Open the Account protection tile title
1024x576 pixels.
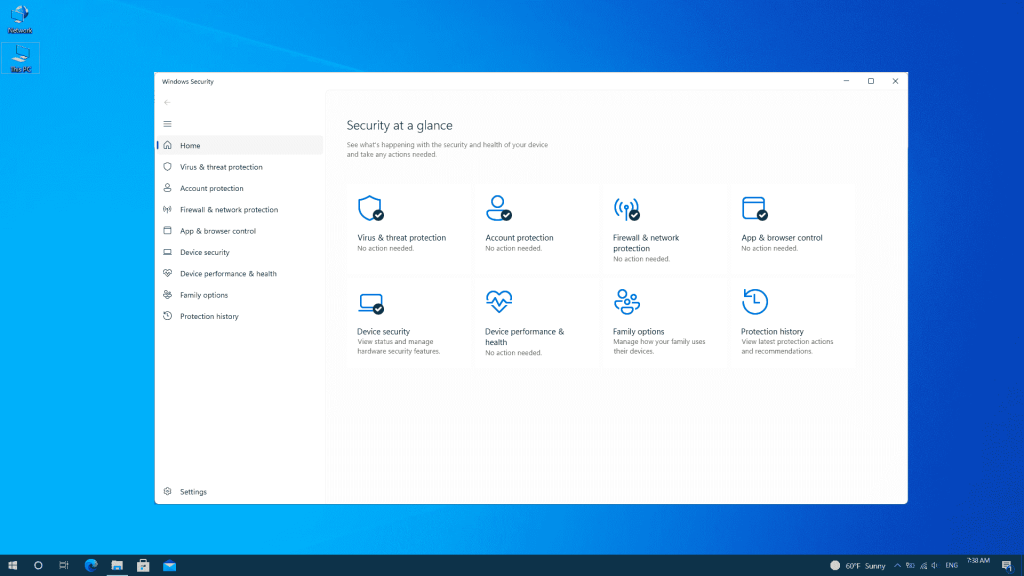(x=519, y=238)
